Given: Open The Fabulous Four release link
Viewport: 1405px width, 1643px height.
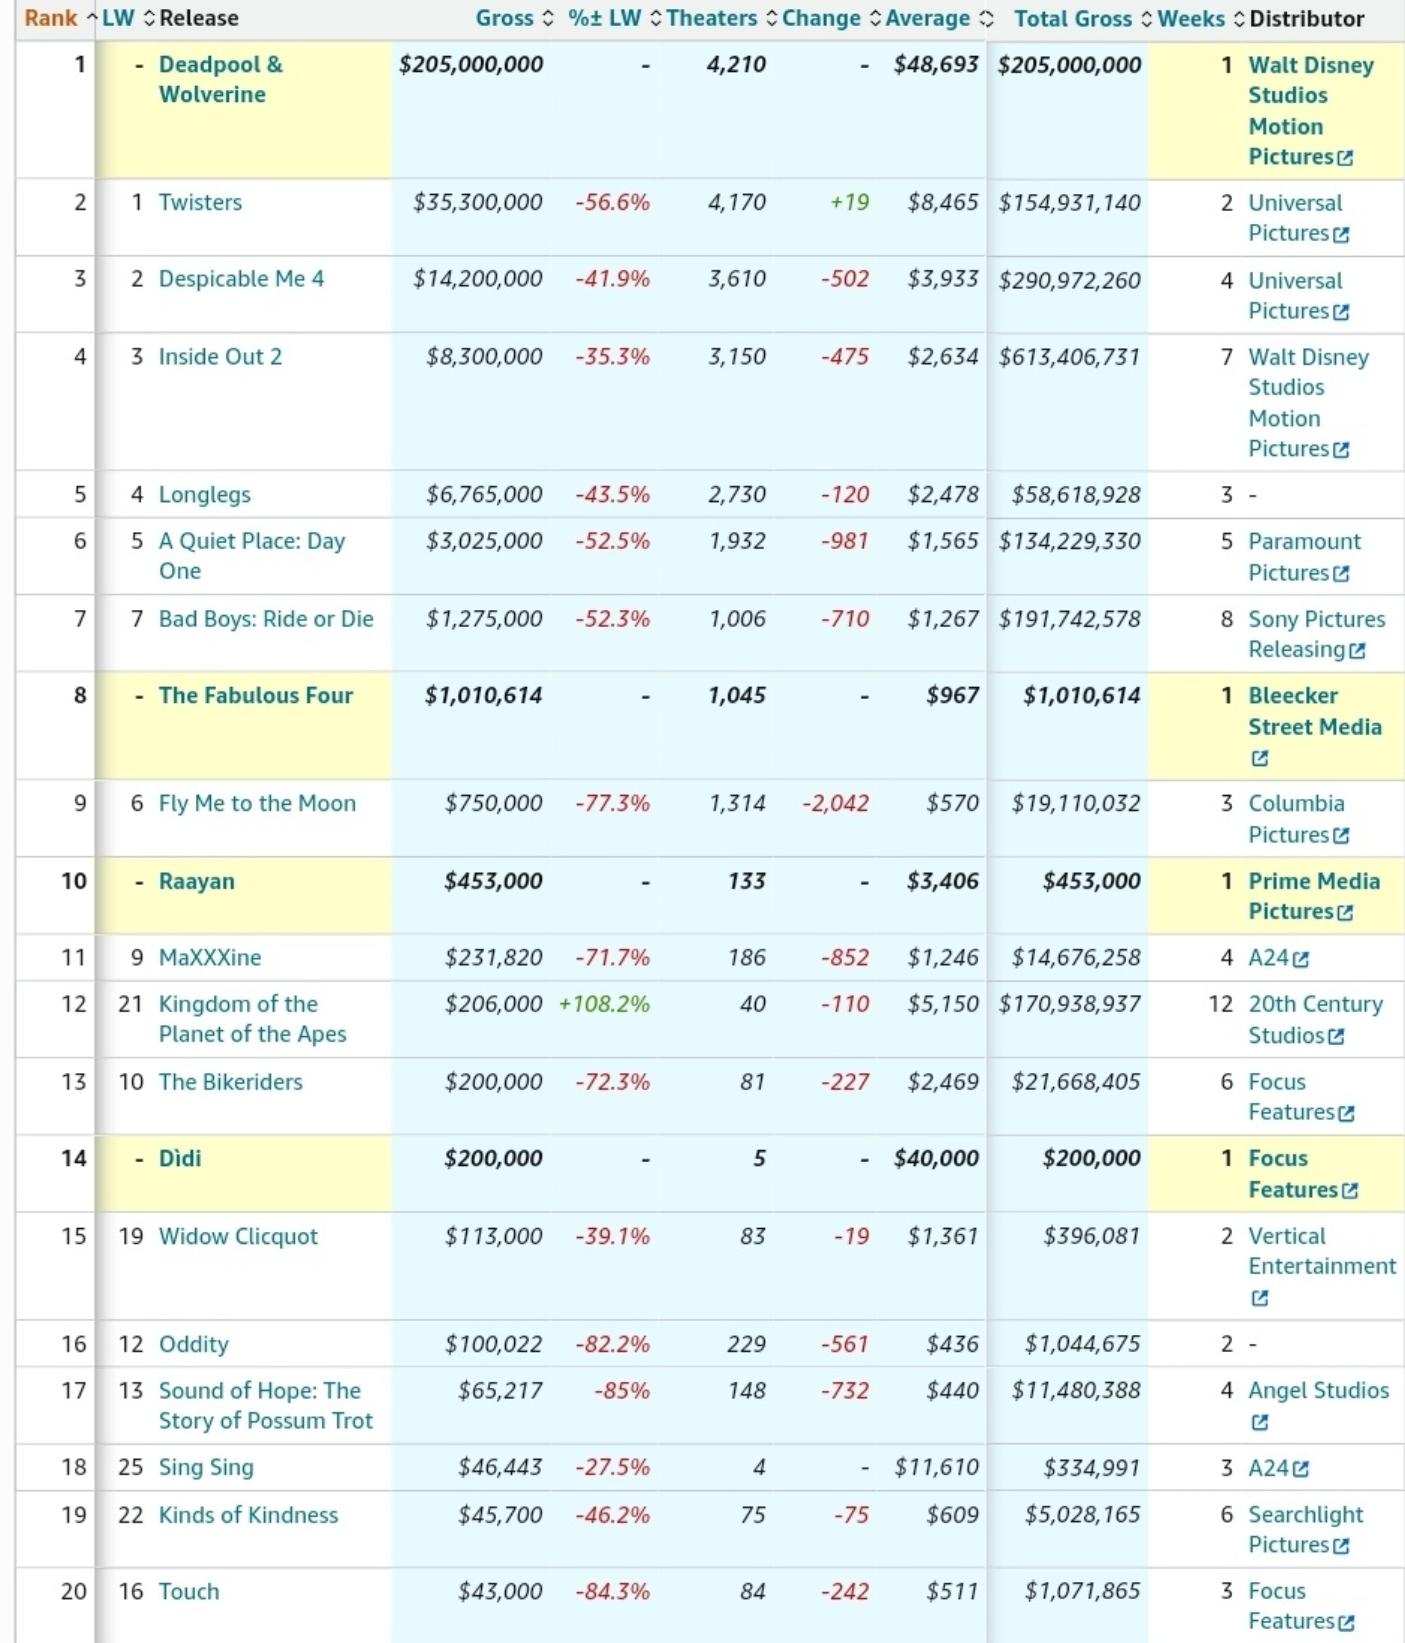Looking at the screenshot, I should 255,696.
